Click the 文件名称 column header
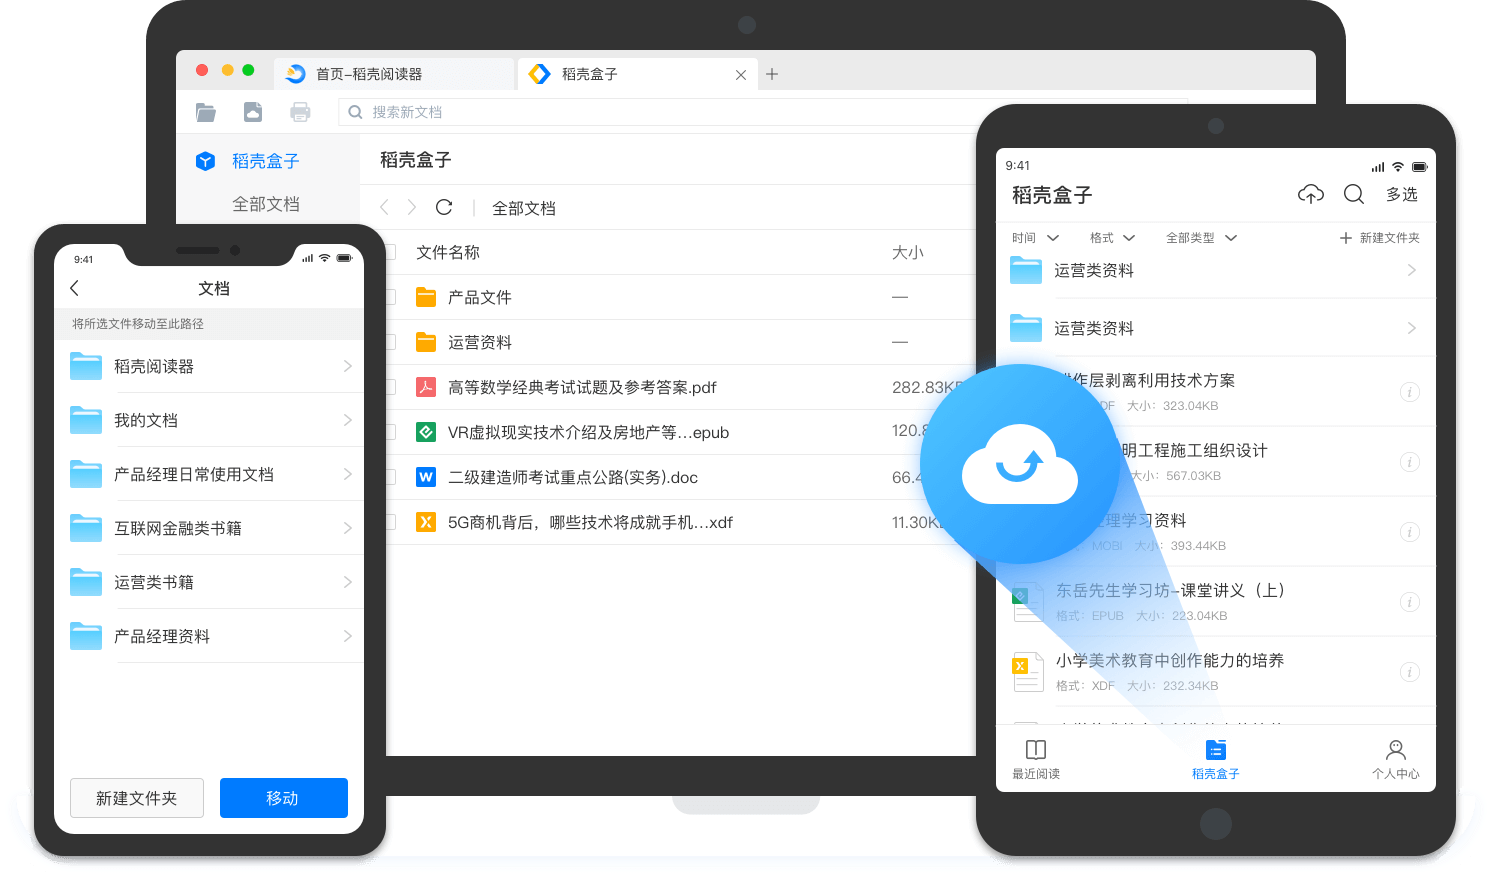 pyautogui.click(x=448, y=252)
